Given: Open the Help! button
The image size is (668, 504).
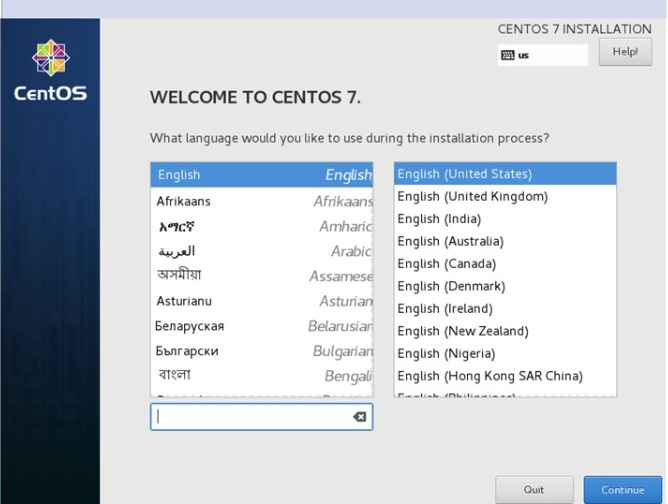Looking at the screenshot, I should (625, 52).
